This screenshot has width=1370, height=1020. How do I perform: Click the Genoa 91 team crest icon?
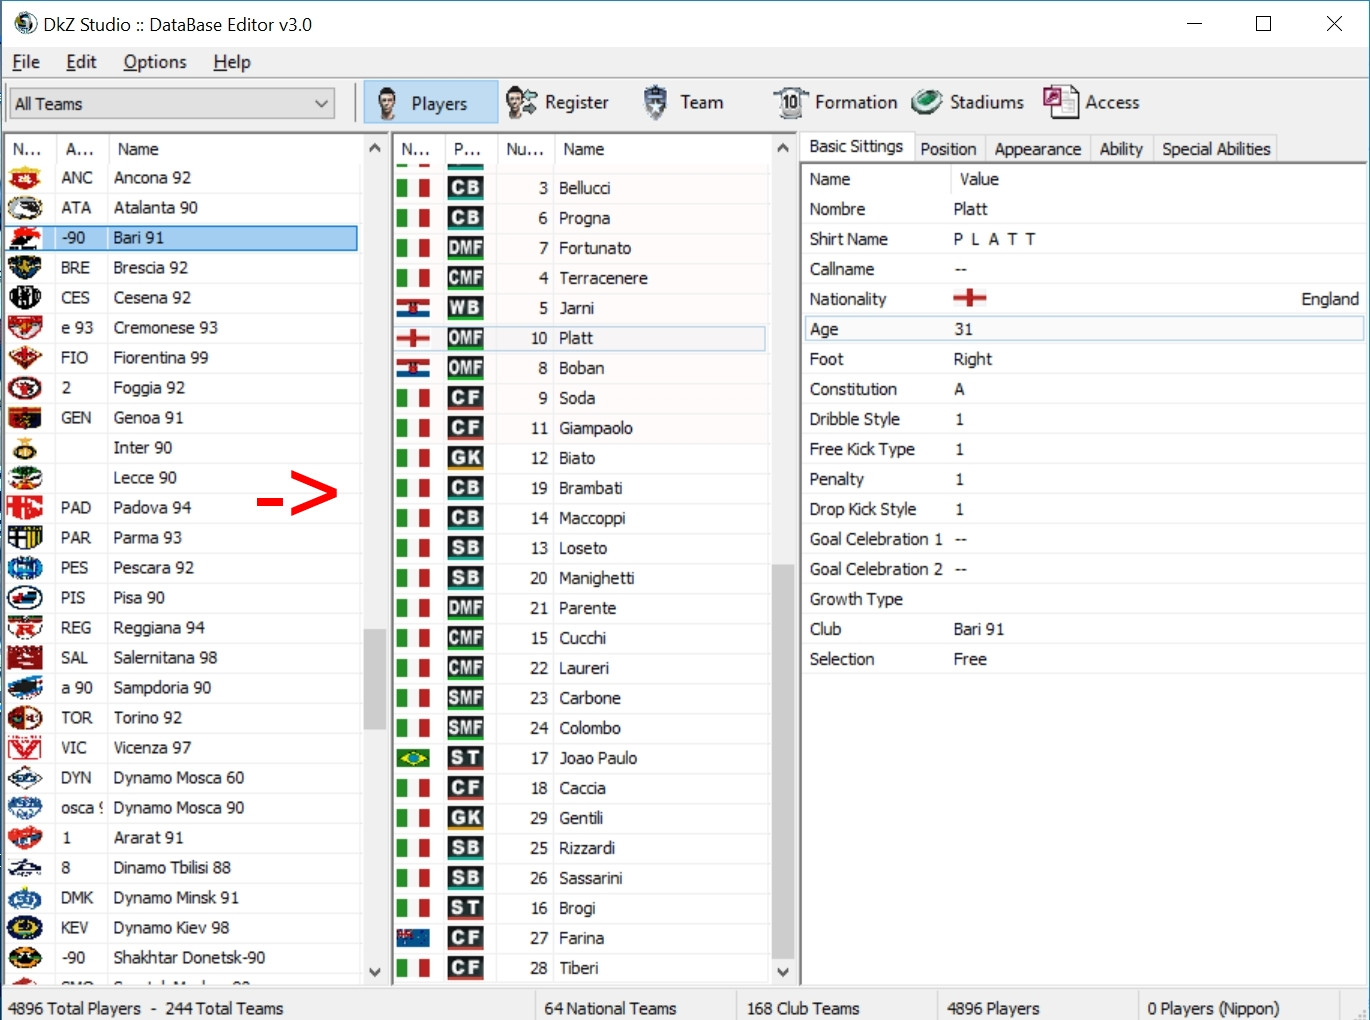pos(25,418)
